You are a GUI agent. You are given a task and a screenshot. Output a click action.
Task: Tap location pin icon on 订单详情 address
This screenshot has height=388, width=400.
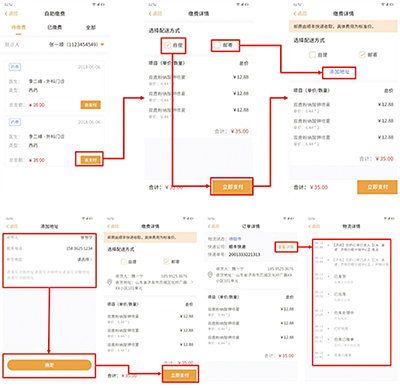pyautogui.click(x=210, y=275)
